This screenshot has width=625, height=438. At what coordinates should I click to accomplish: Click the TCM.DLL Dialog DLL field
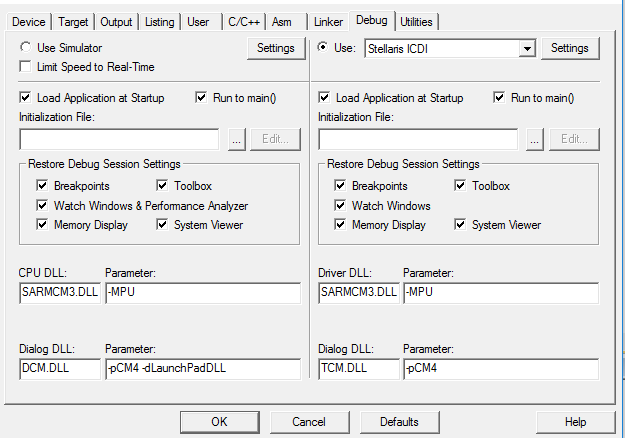tap(358, 369)
